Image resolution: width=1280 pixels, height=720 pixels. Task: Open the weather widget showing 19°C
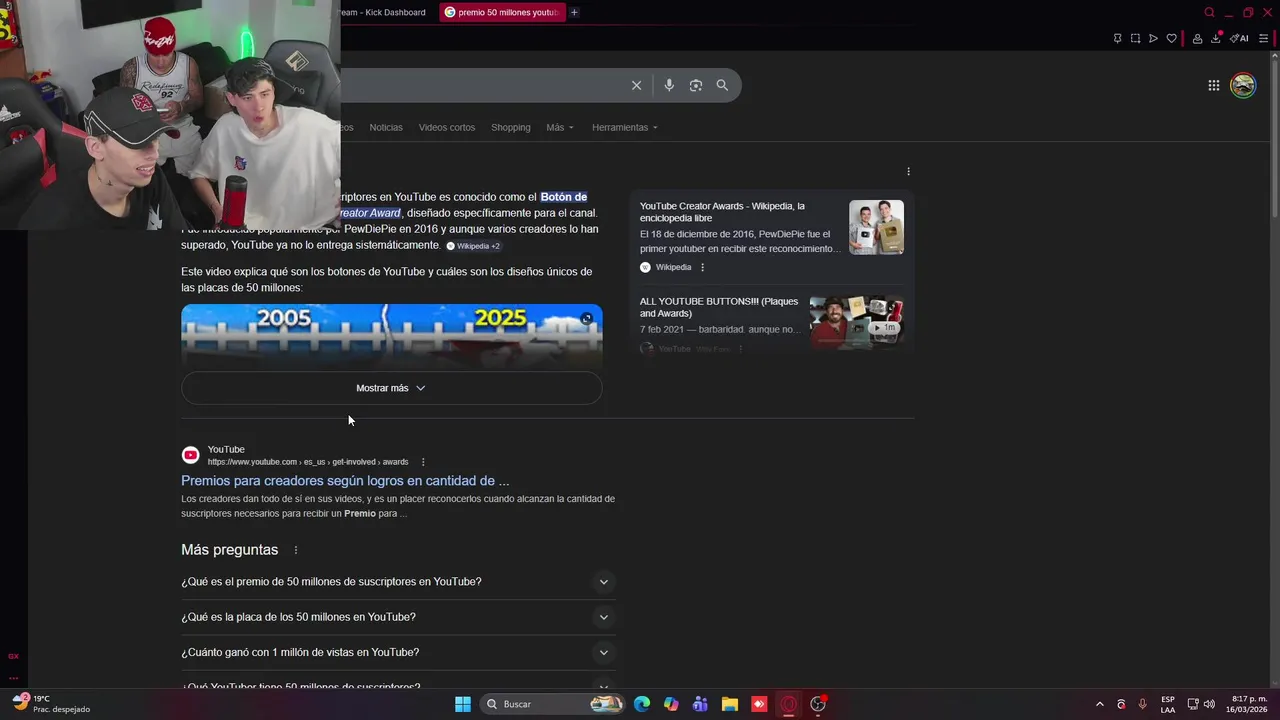(52, 704)
